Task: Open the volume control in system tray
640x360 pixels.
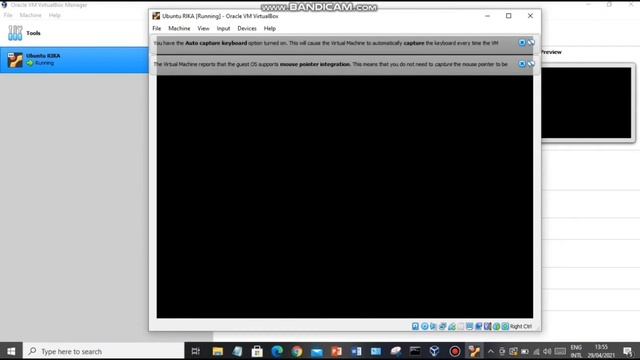Action: [x=547, y=351]
